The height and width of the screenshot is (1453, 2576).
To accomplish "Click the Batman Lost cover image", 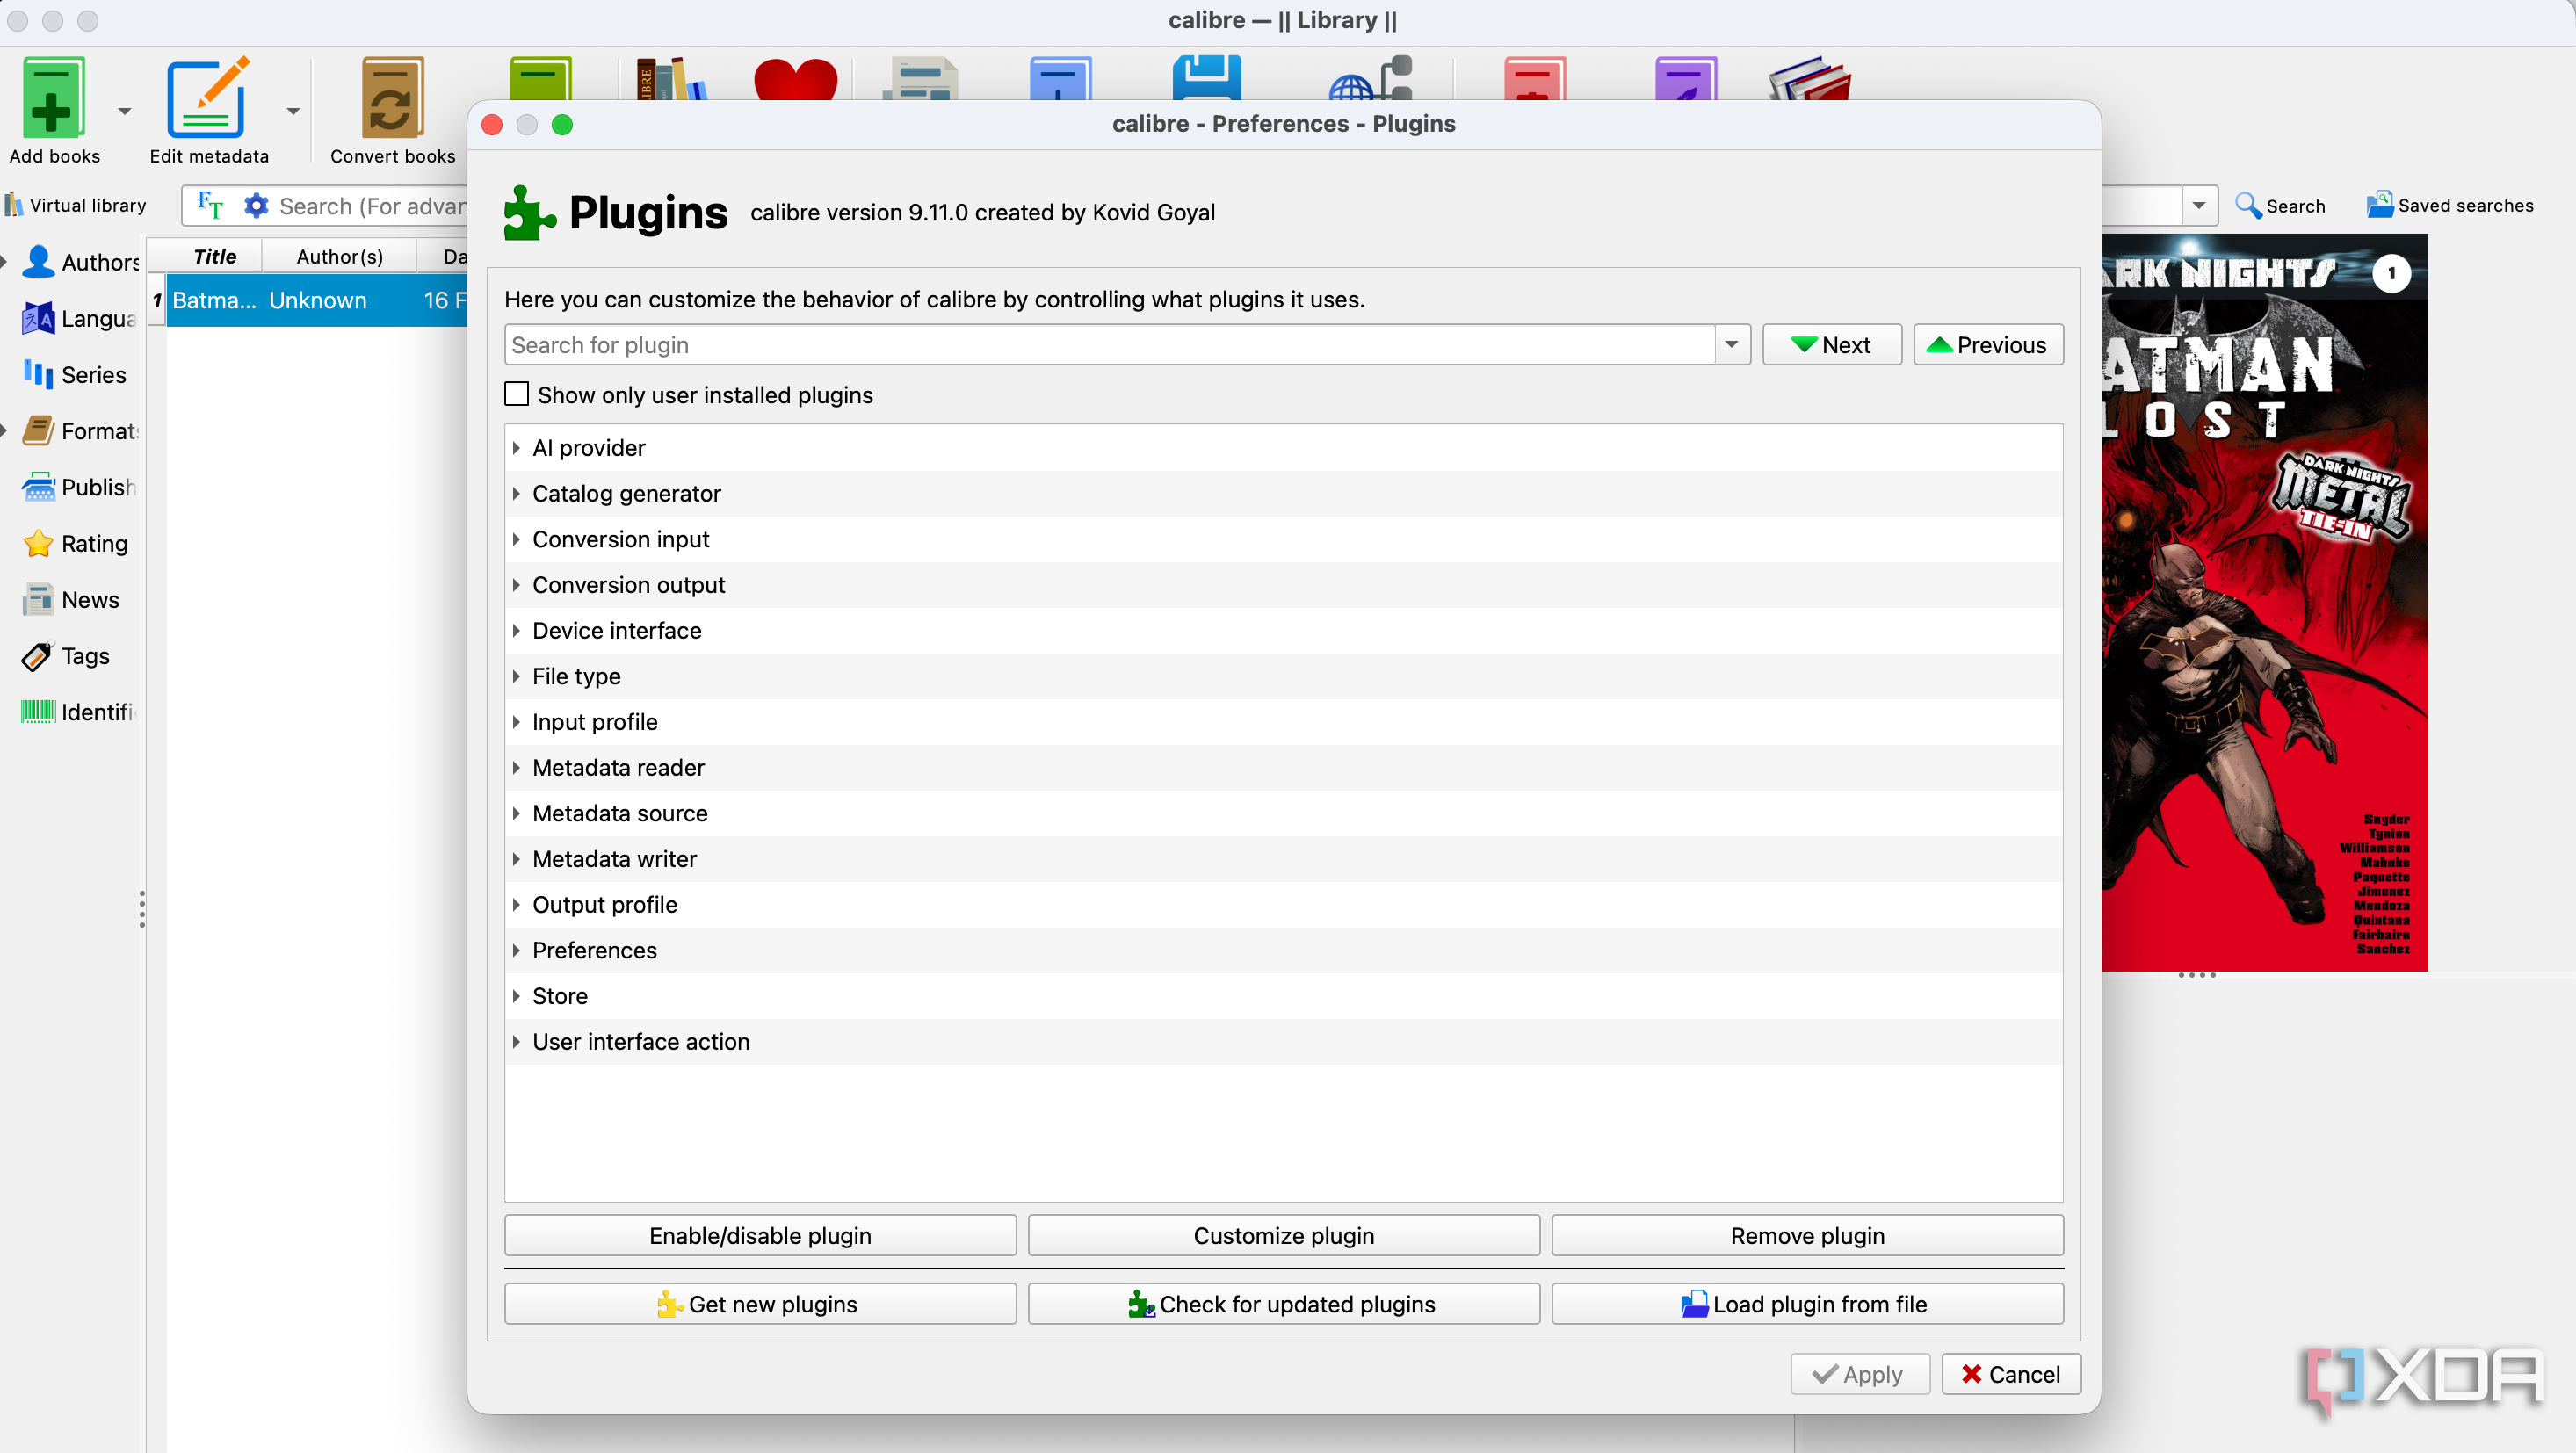I will pos(2264,602).
